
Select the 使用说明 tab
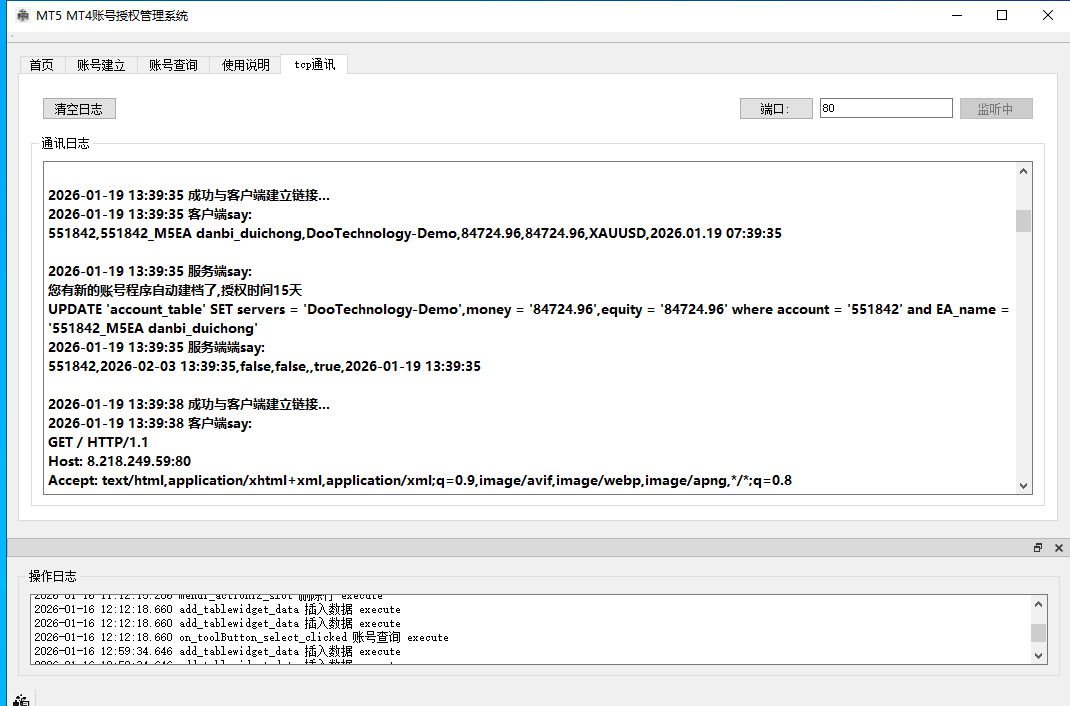click(246, 65)
